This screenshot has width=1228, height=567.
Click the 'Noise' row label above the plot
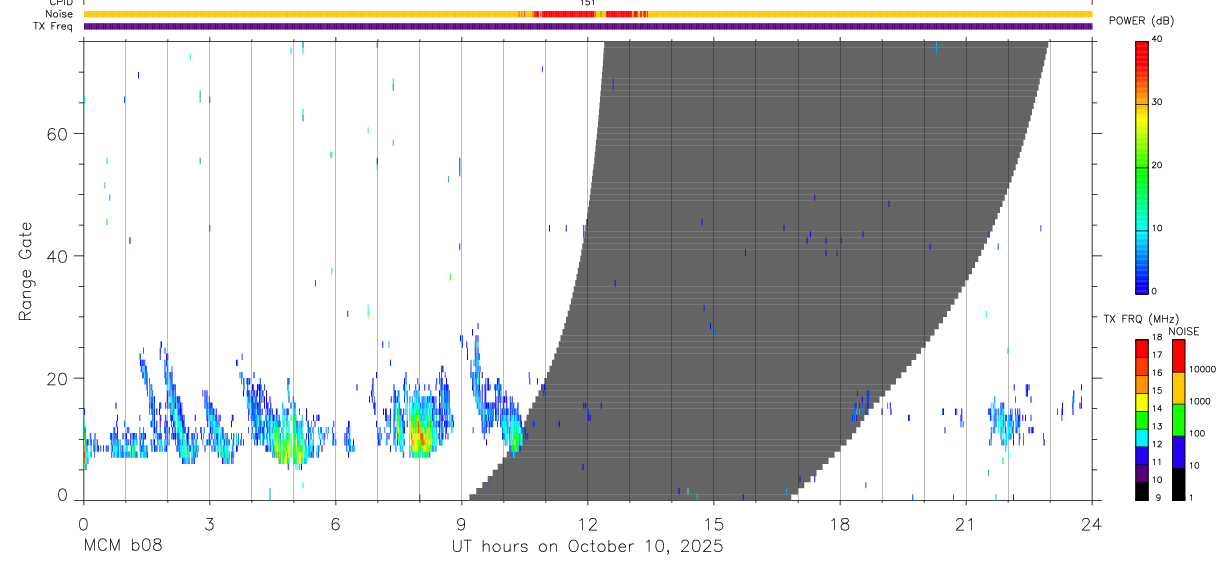tap(59, 14)
